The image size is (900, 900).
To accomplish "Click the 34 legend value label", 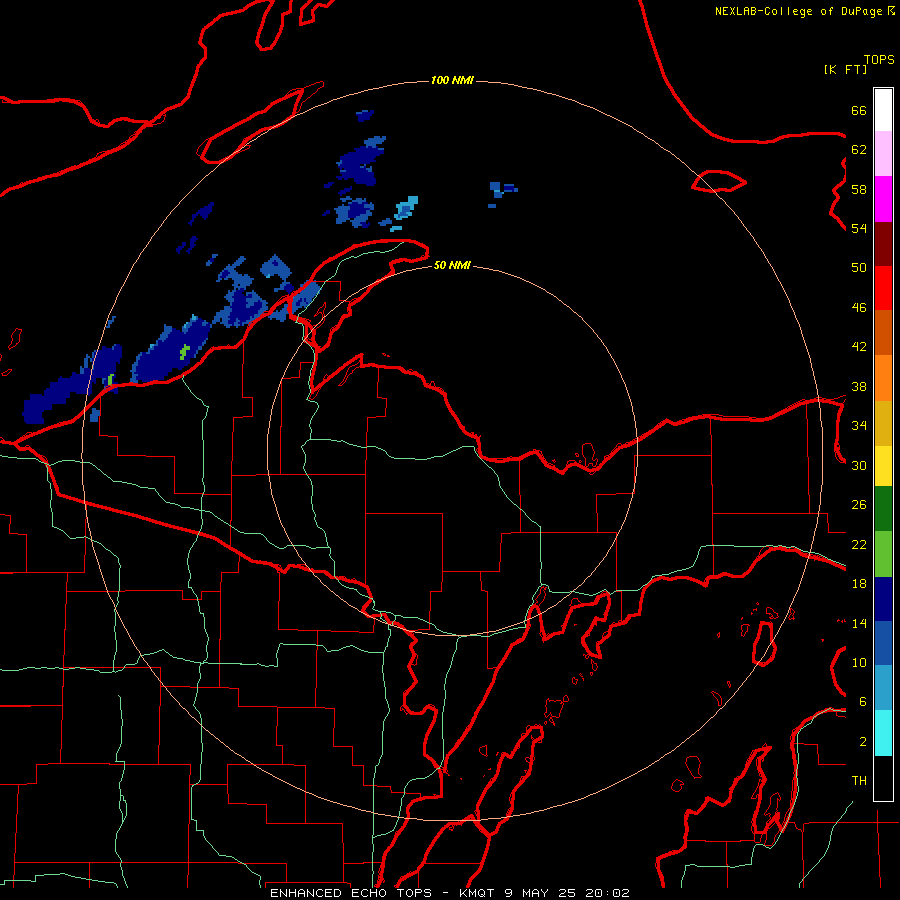I will pos(859,426).
